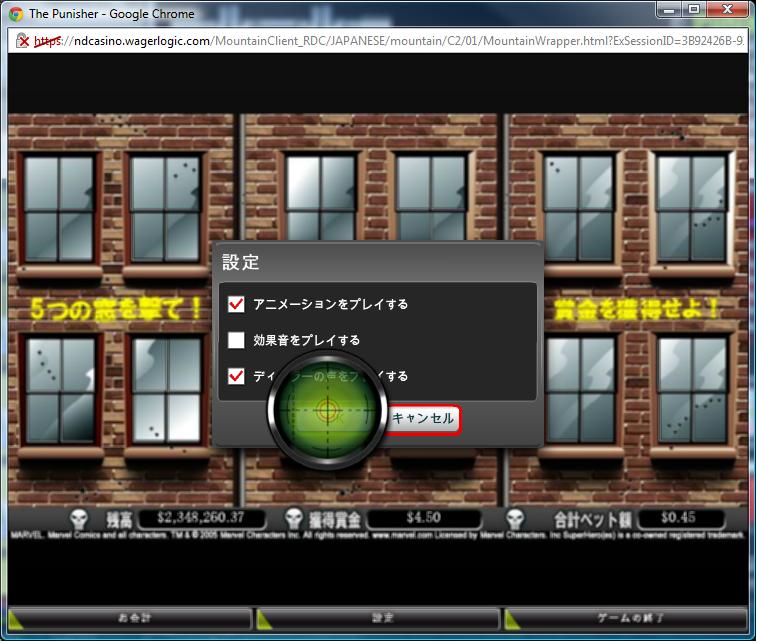Shoot the top-left window of right building
This screenshot has width=757, height=643.
(579, 209)
